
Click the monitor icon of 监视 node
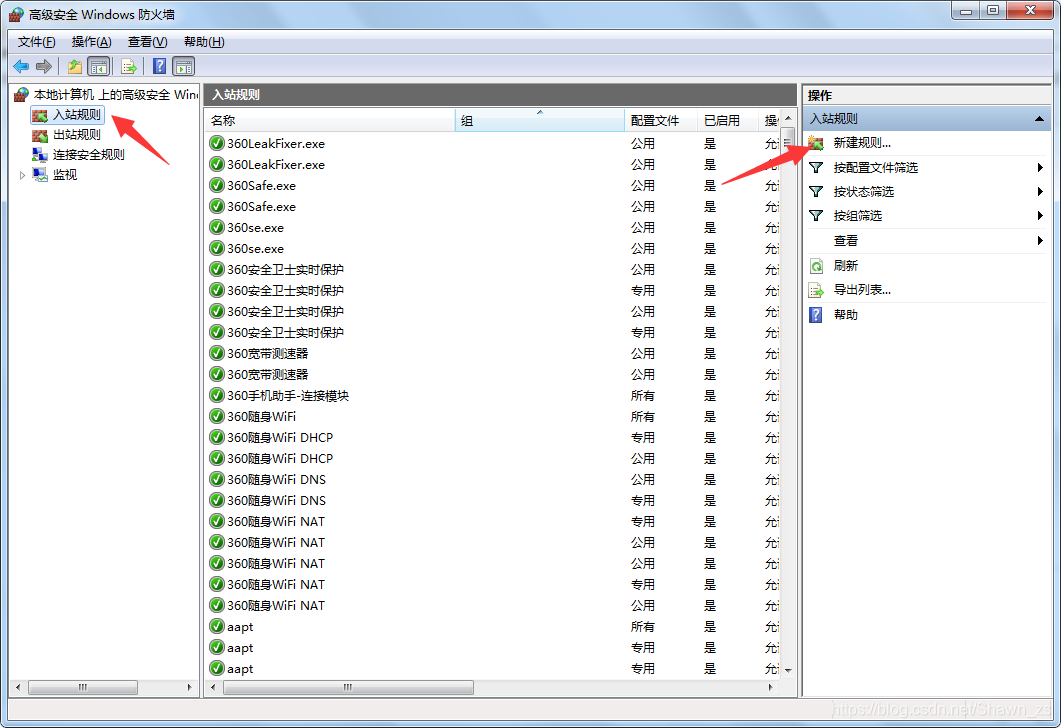click(x=40, y=175)
